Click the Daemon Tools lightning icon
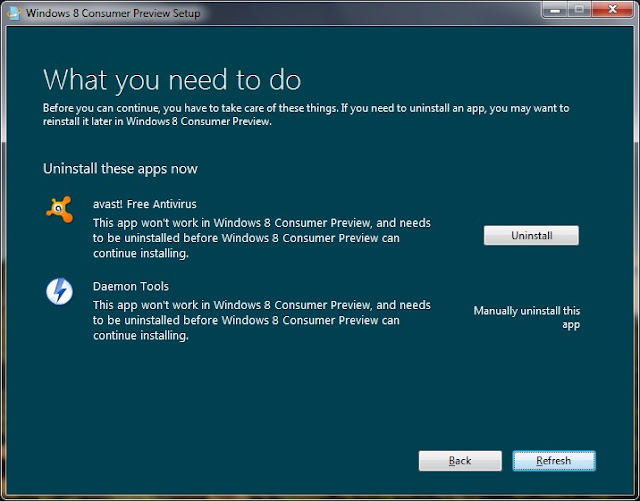Image resolution: width=640 pixels, height=501 pixels. pos(60,292)
